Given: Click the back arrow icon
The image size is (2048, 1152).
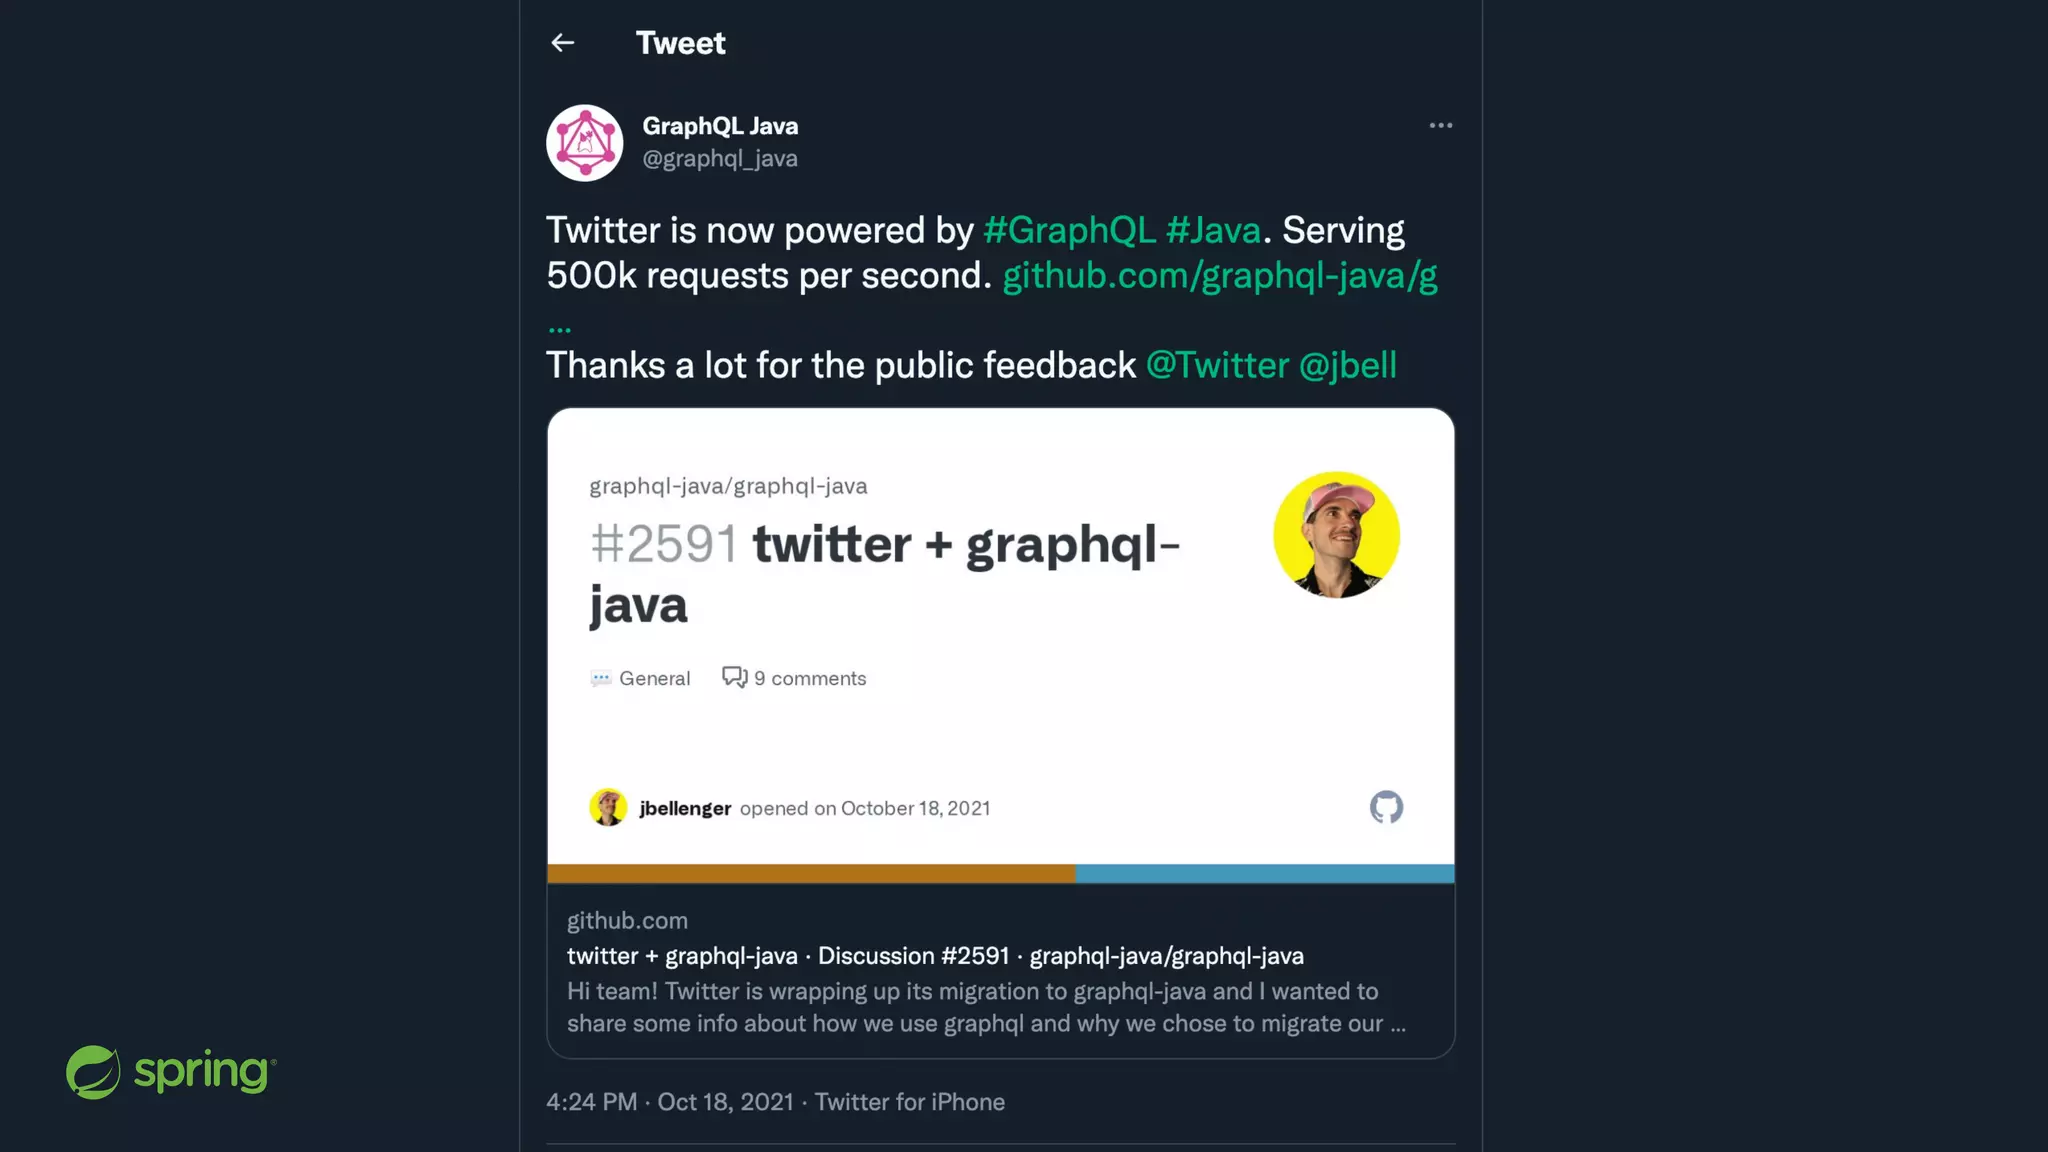Looking at the screenshot, I should 563,43.
